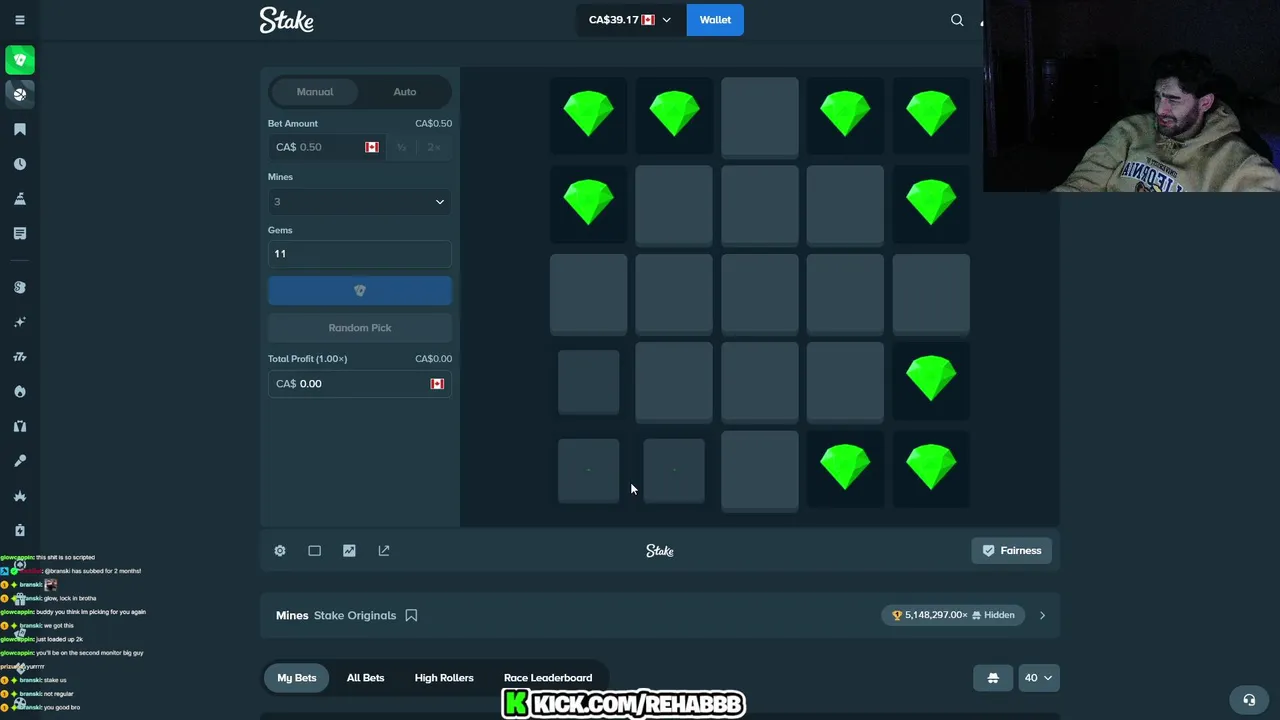This screenshot has height=720, width=1280.
Task: Click chat message 'just loaded up 2k'
Action: coord(59,639)
